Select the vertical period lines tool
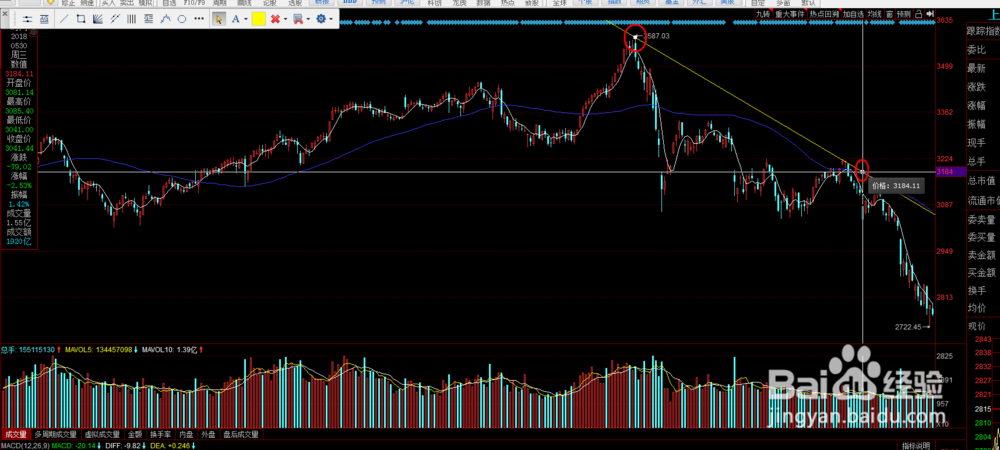 click(x=131, y=19)
